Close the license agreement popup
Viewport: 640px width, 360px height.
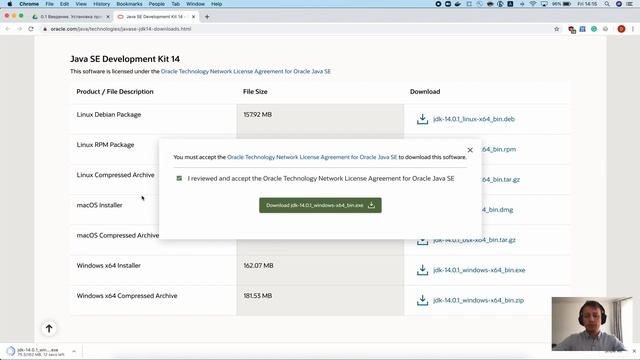[x=470, y=150]
